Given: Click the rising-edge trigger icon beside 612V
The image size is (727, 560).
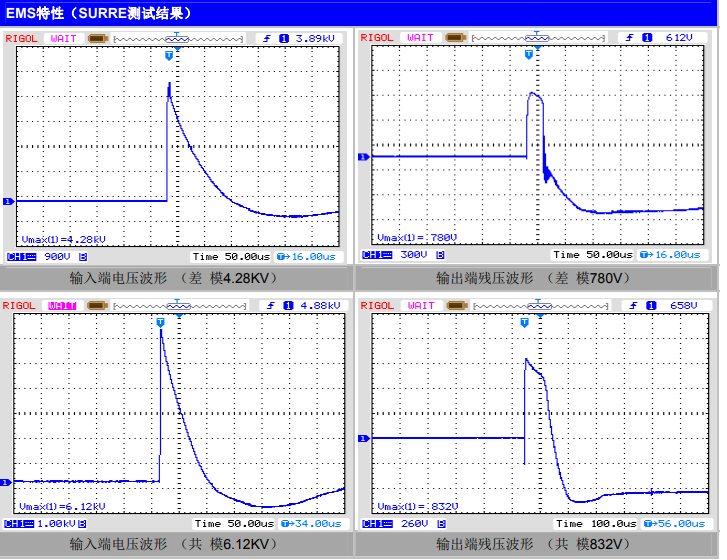Looking at the screenshot, I should (630, 38).
